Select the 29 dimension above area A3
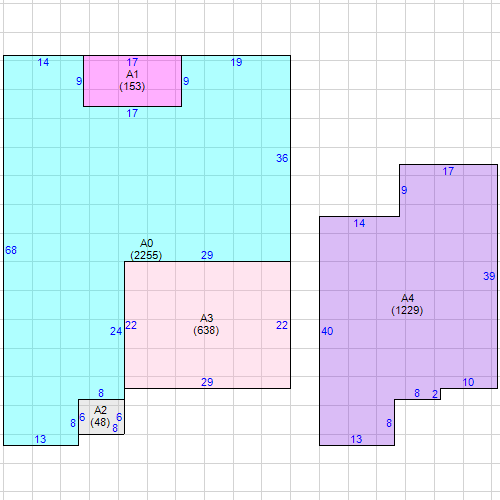The image size is (500, 500). 207,255
